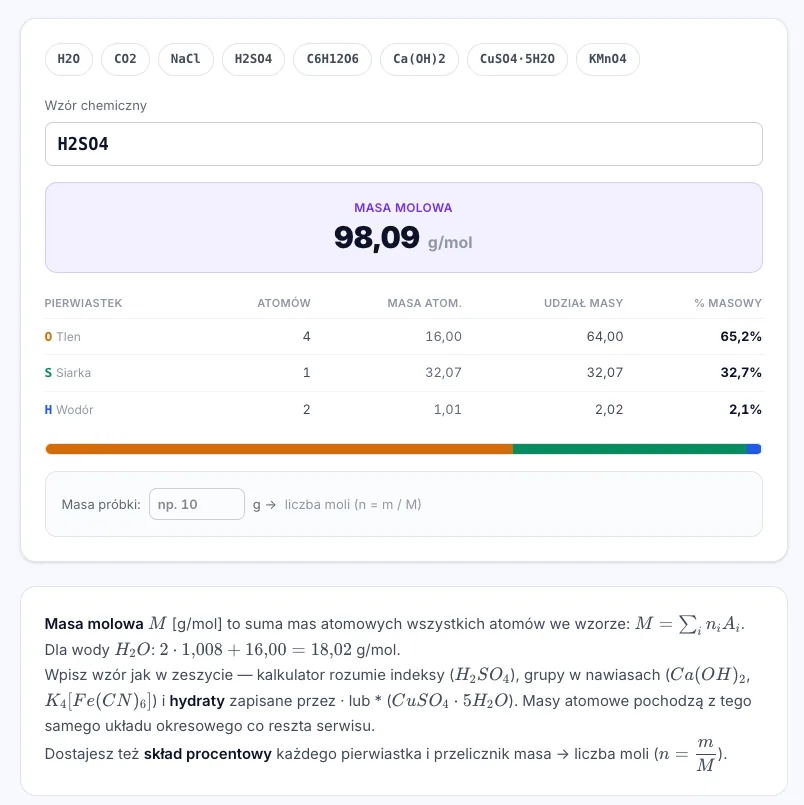Choose the NaCl formula chip
Image resolution: width=804 pixels, height=805 pixels.
185,59
